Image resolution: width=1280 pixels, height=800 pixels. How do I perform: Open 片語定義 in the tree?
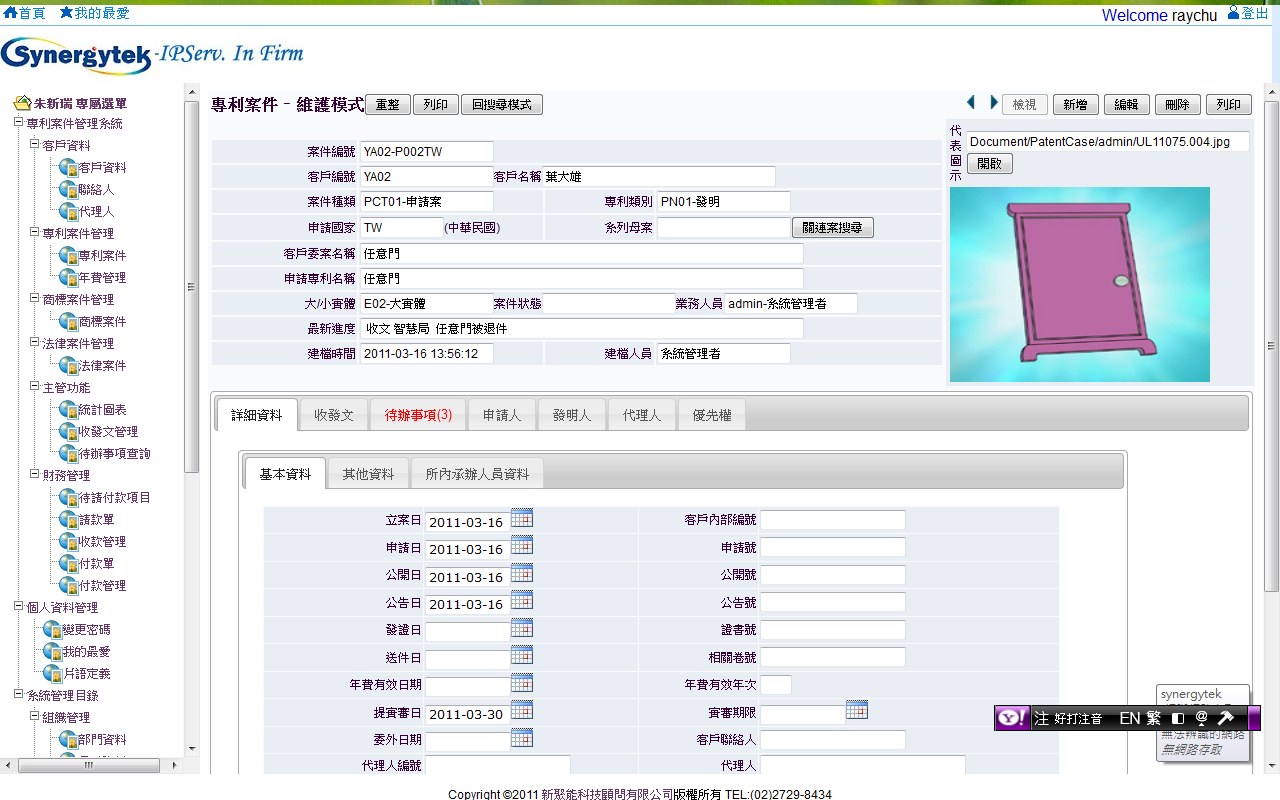click(x=86, y=674)
